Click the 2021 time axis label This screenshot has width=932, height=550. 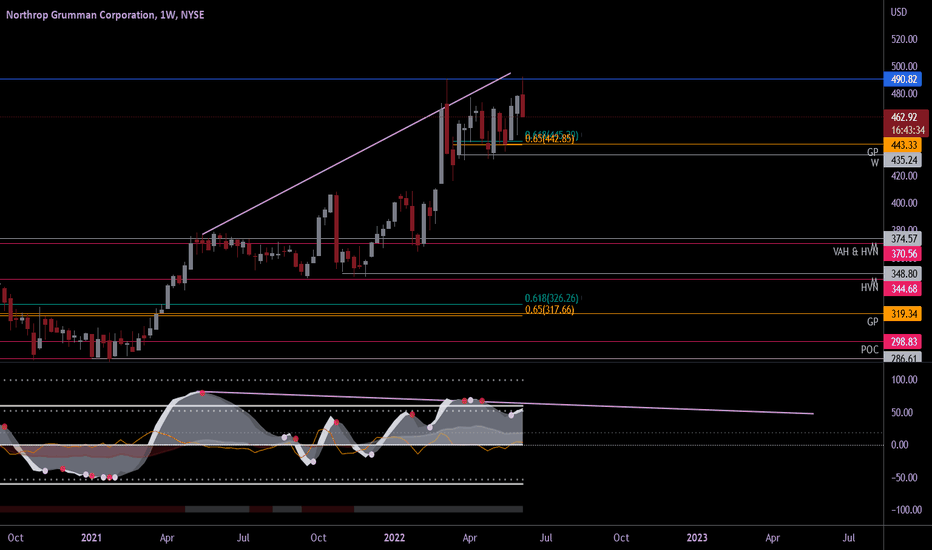[x=91, y=538]
